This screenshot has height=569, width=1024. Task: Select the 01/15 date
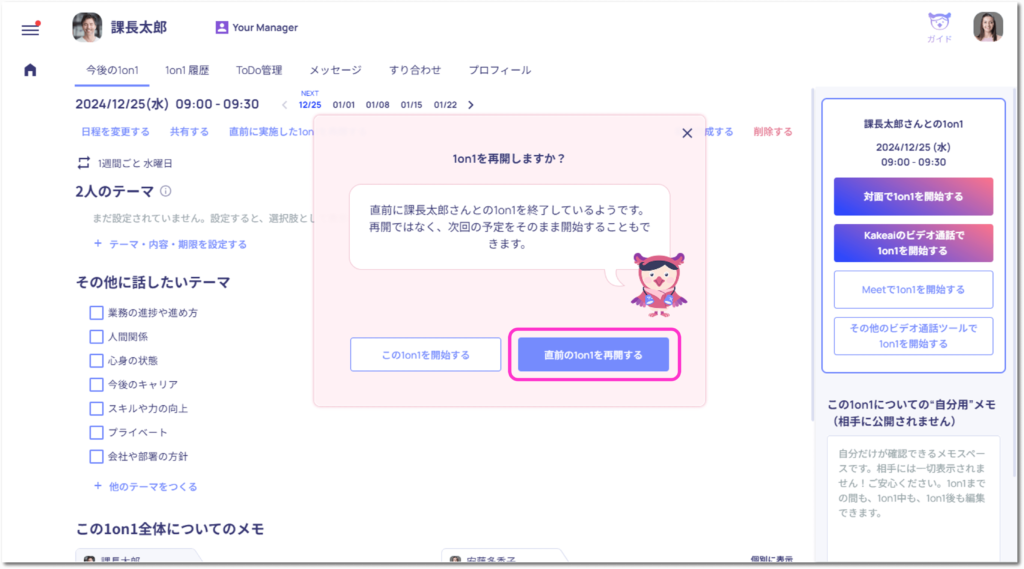[x=411, y=105]
